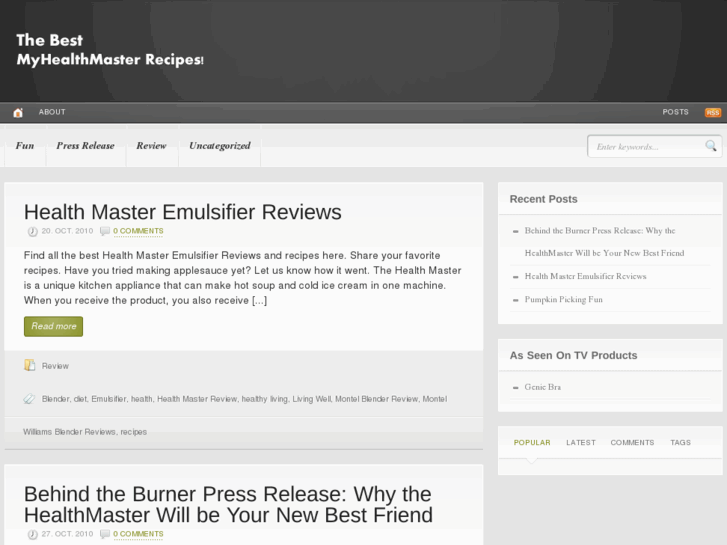Screen dimensions: 727x545
Task: Visit the Genie Bra link
Action: 542,387
